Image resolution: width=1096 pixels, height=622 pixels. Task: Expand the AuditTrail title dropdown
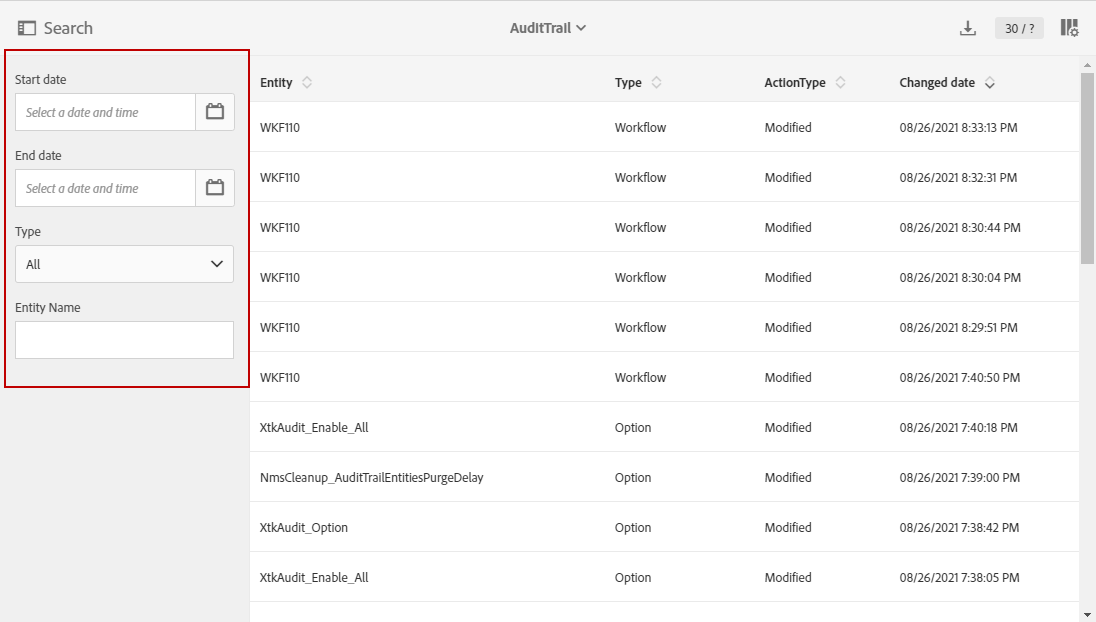tap(548, 28)
